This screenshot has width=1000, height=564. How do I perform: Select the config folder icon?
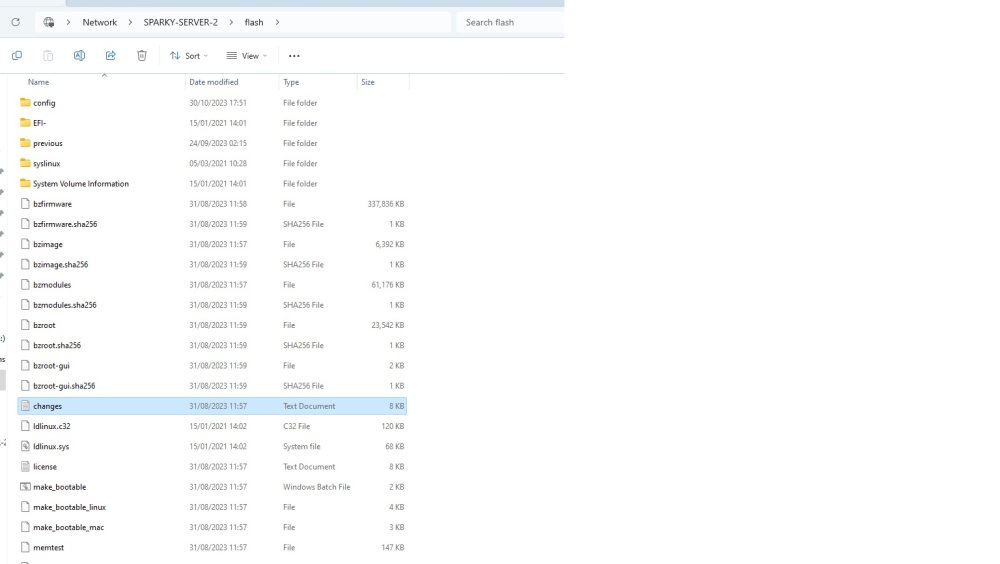coord(25,103)
